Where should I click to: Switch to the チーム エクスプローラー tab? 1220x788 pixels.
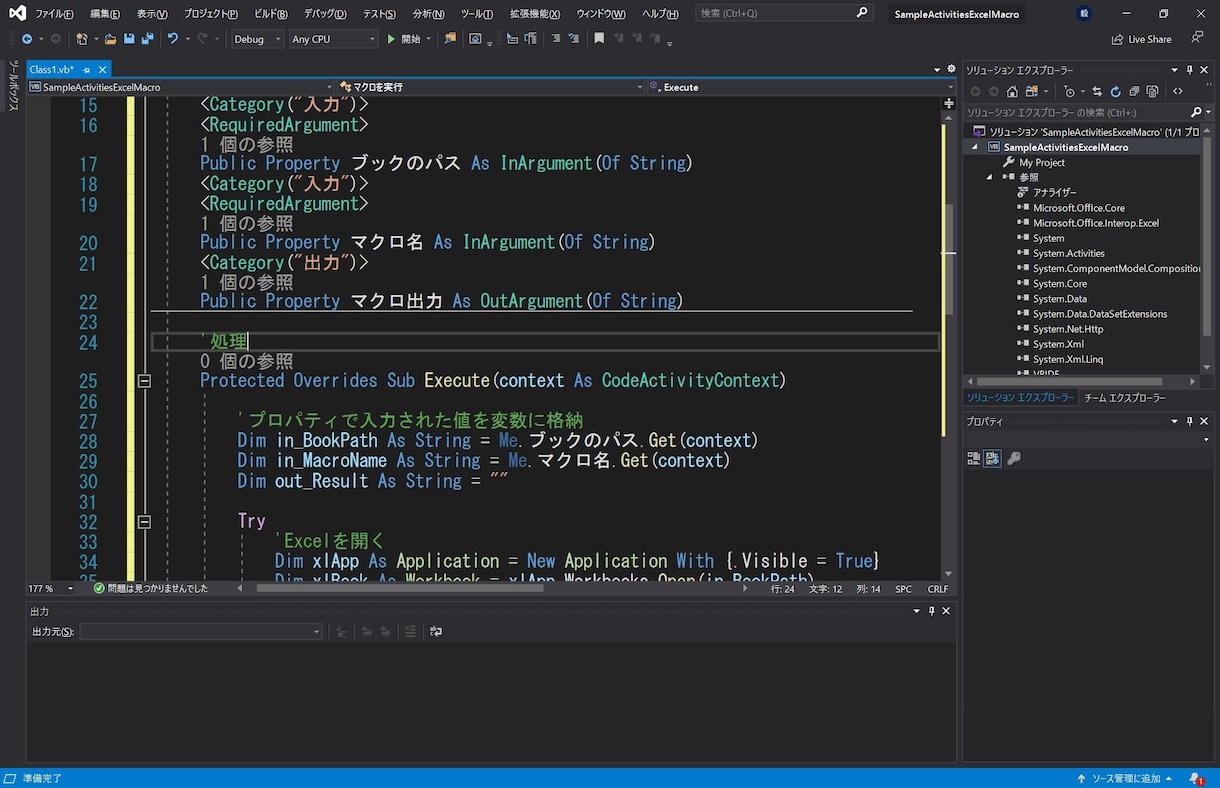1125,397
